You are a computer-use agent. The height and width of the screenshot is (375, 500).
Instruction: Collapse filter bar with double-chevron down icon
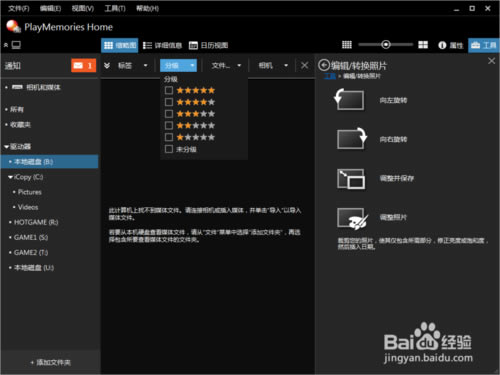point(107,65)
